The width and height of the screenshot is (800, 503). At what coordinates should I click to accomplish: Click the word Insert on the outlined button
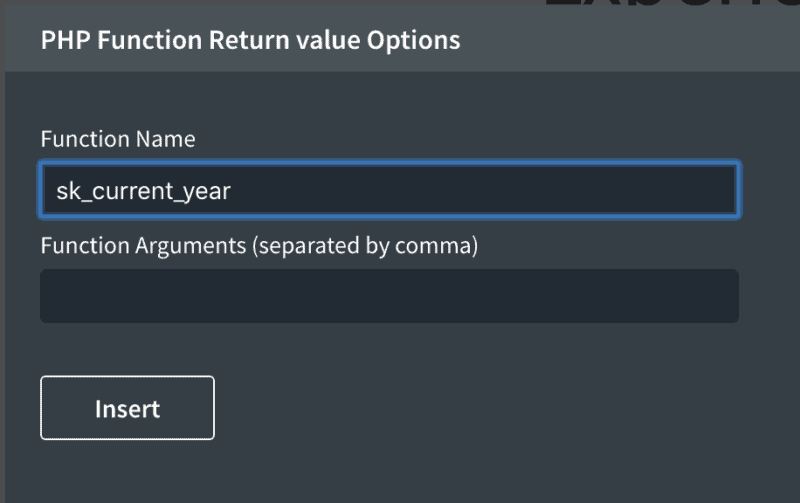[127, 409]
